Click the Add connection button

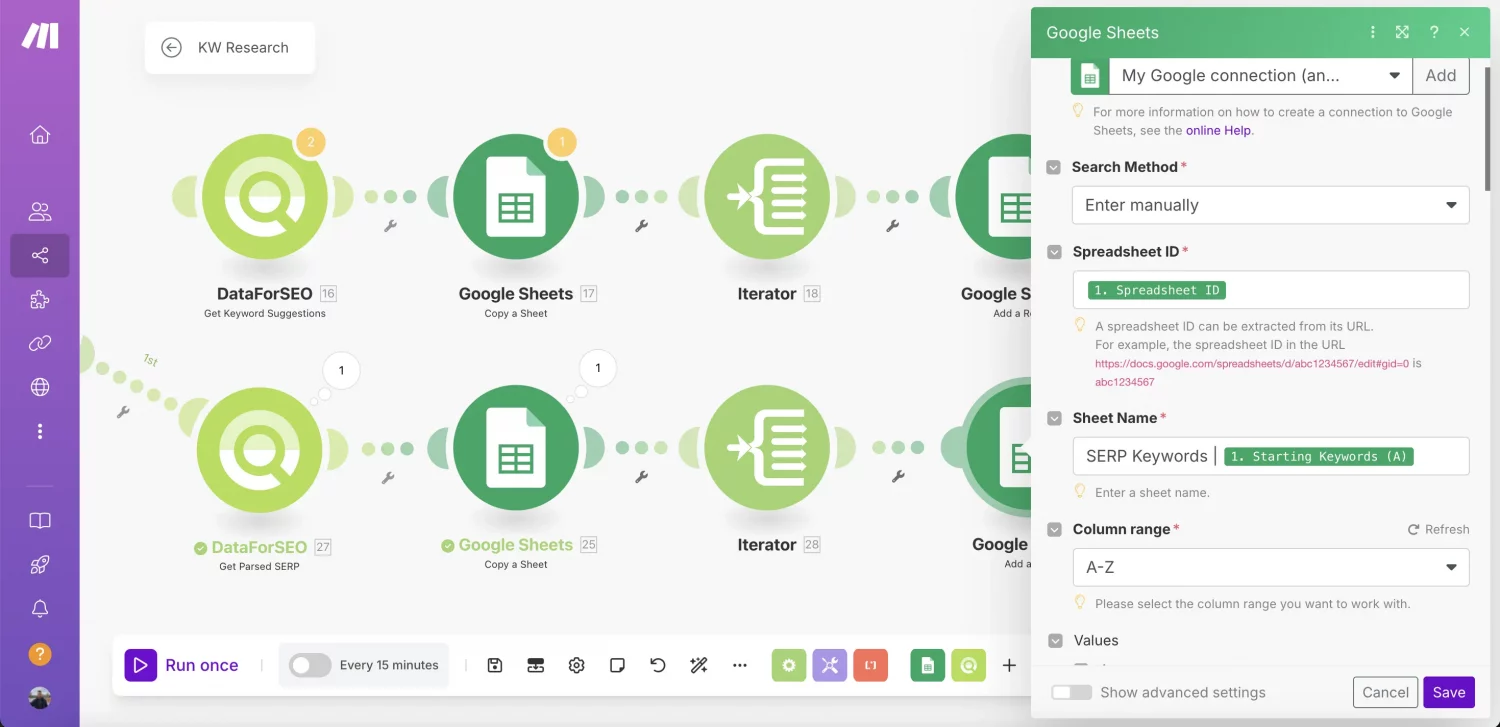pos(1441,76)
